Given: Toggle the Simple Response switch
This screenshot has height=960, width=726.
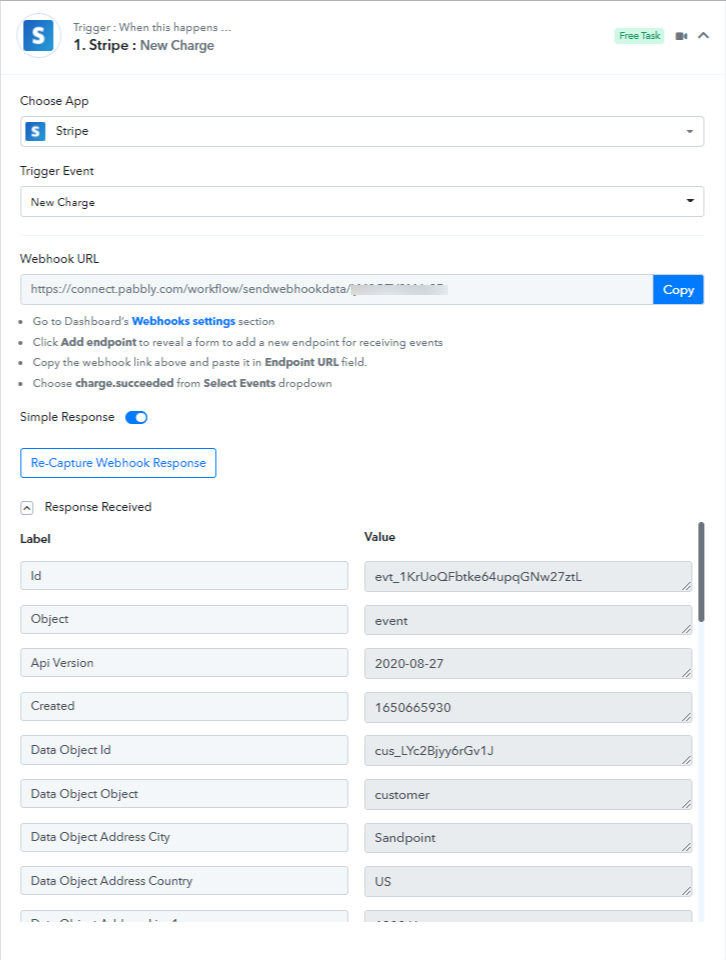Looking at the screenshot, I should point(137,418).
